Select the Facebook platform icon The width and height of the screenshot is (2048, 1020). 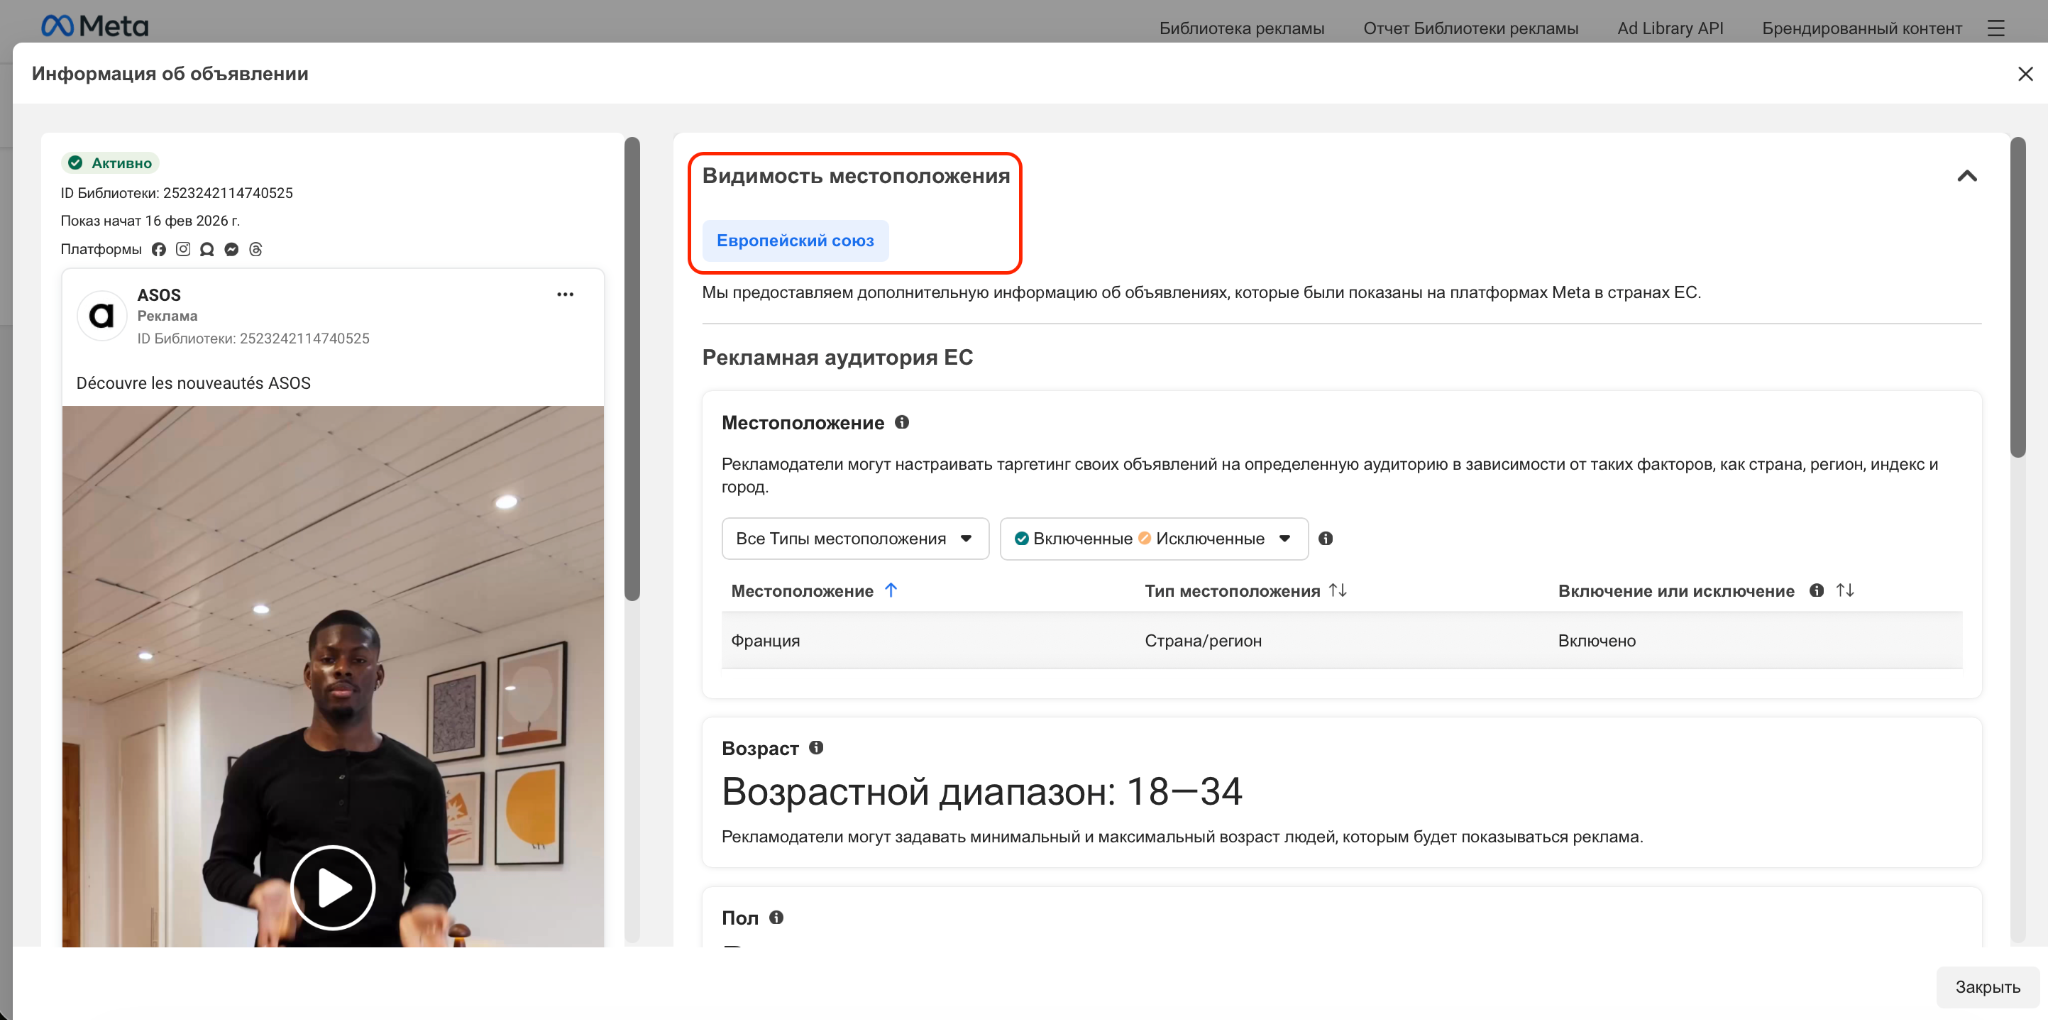point(158,249)
